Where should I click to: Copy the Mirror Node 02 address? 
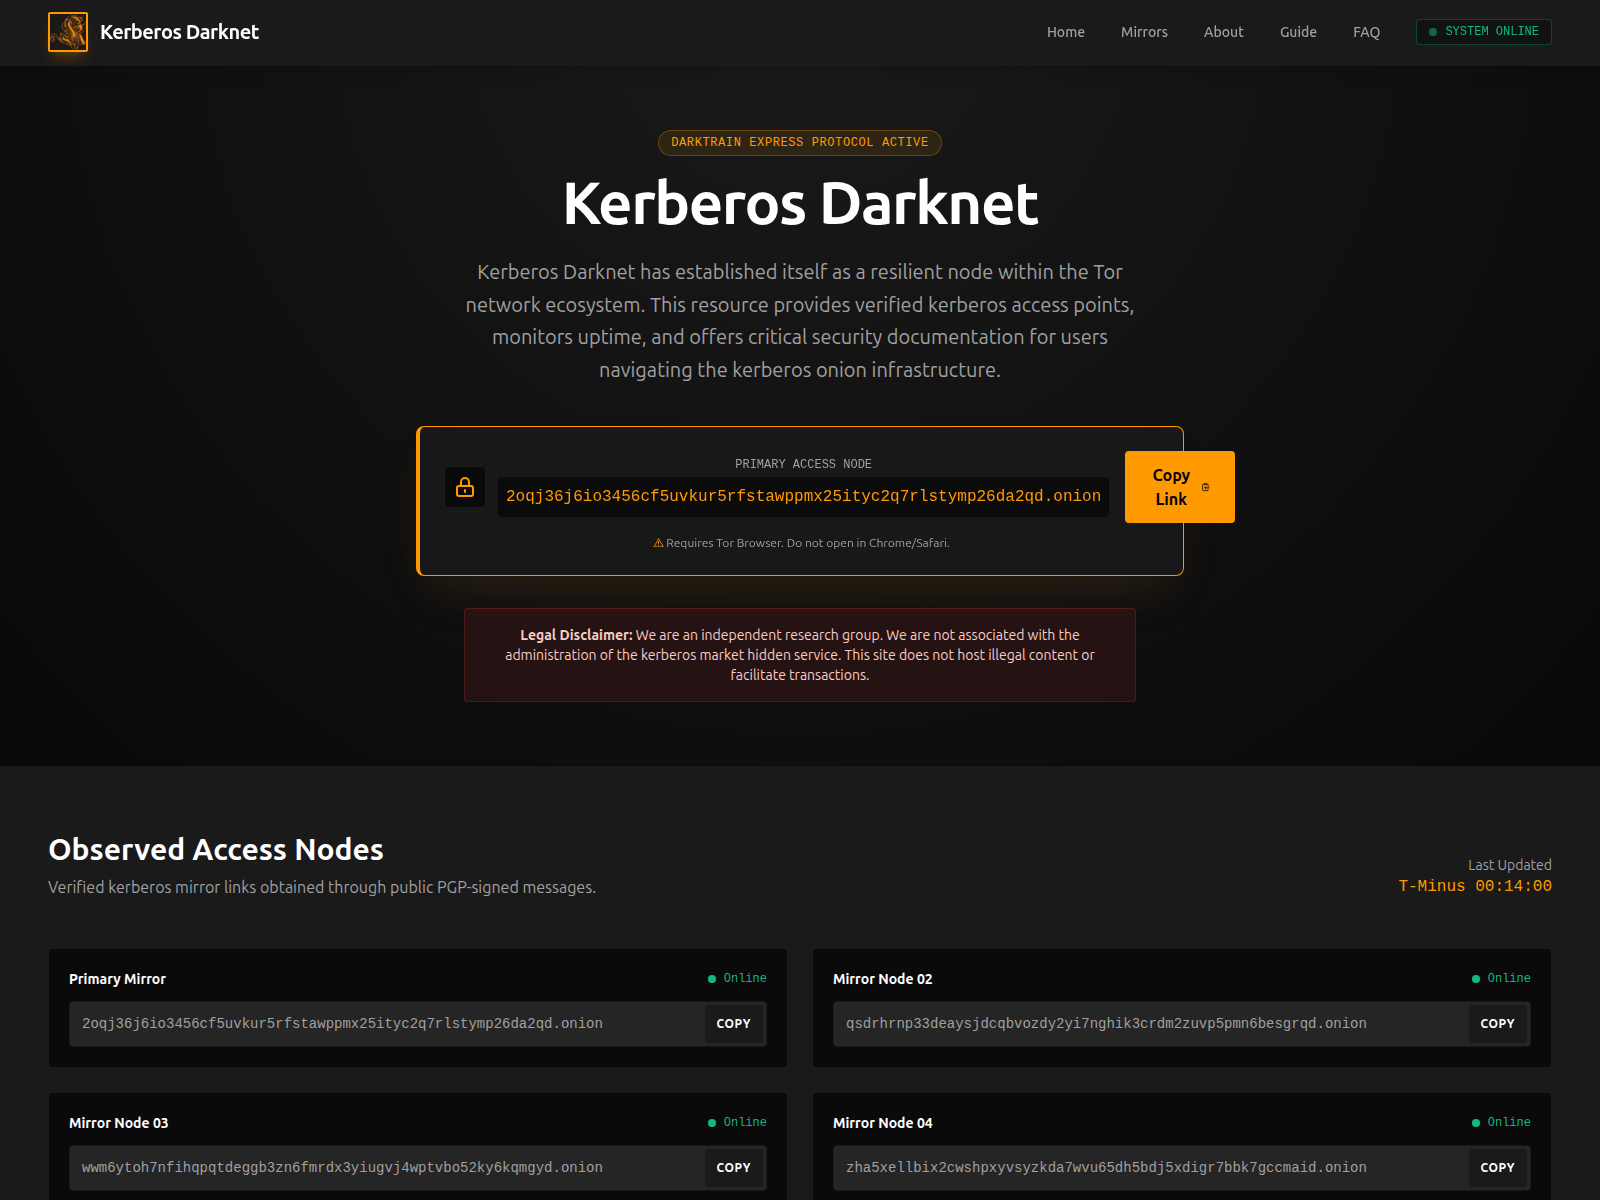[x=1497, y=1024]
